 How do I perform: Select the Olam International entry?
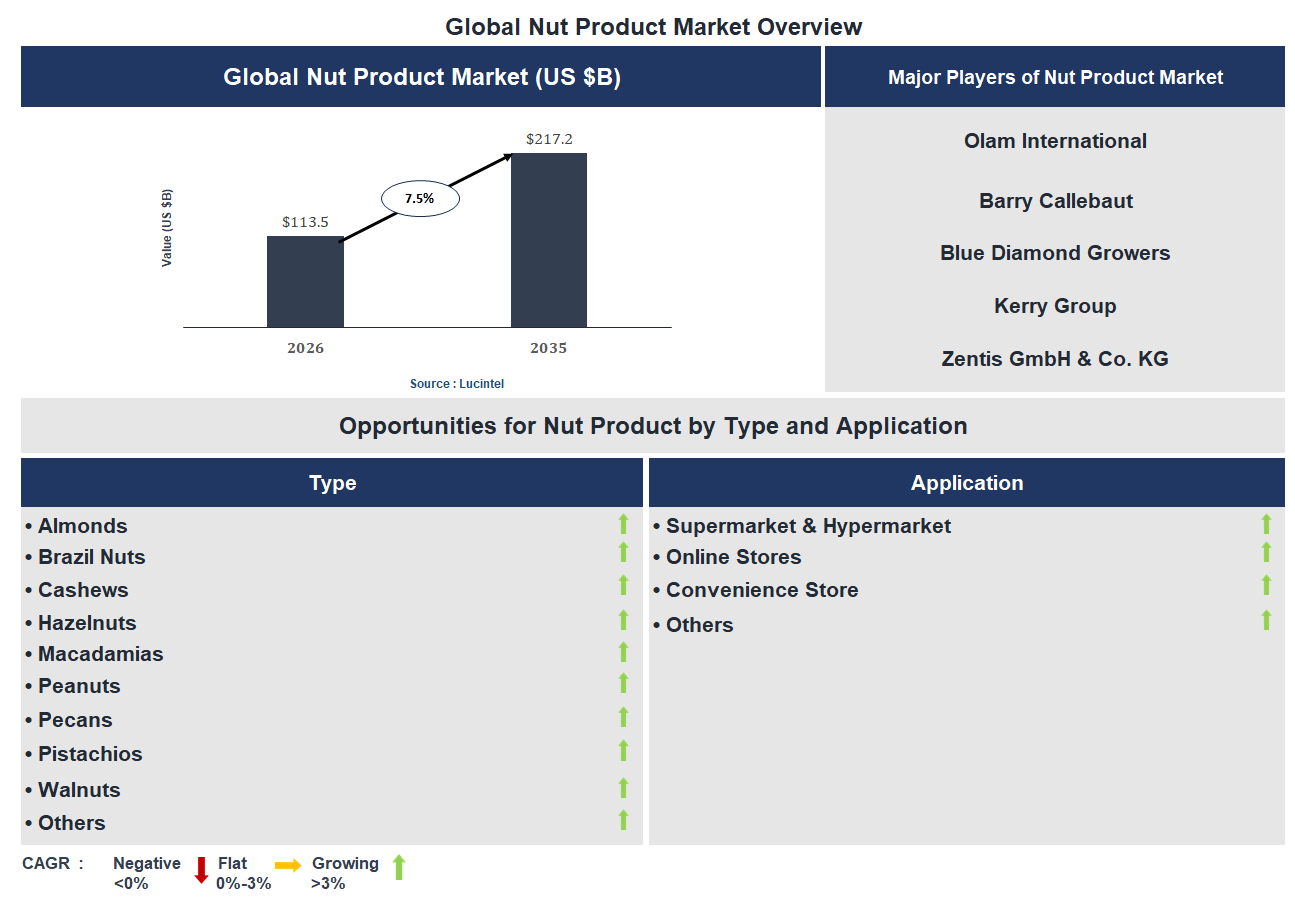[1054, 141]
